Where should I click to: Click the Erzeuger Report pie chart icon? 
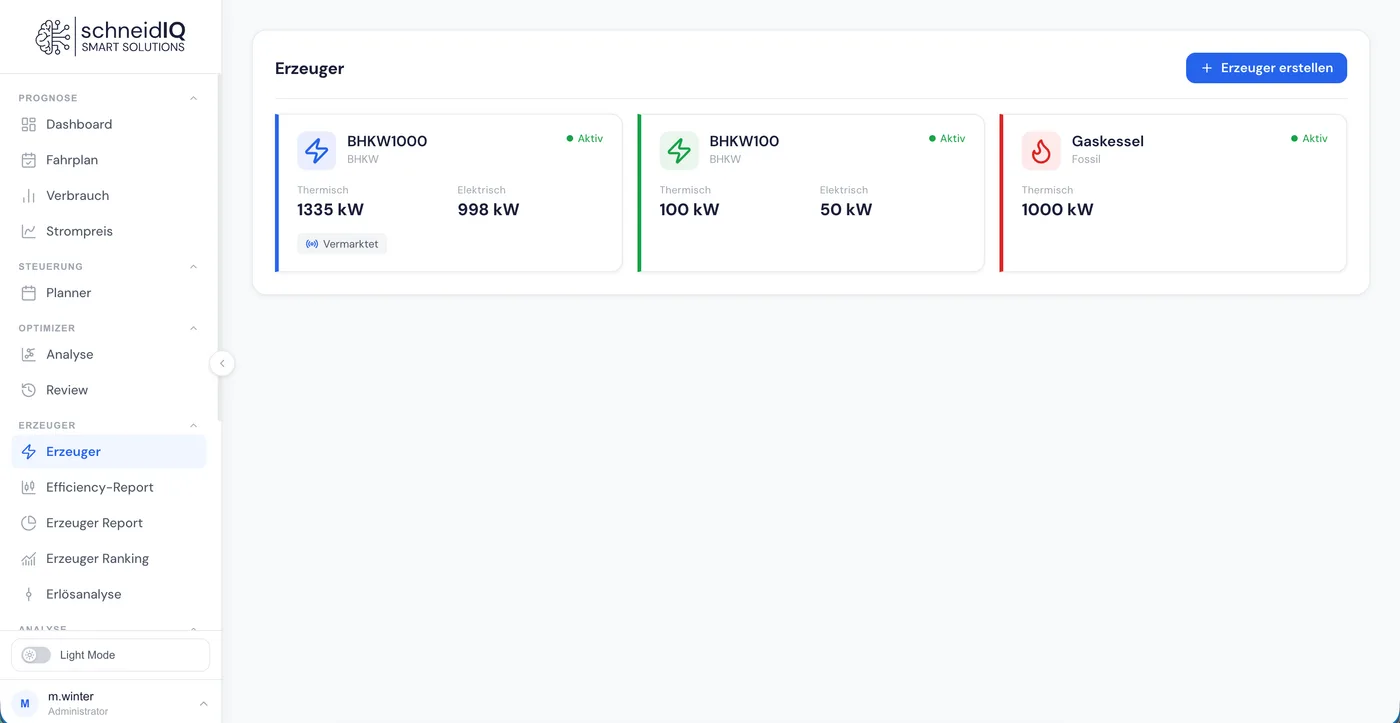click(x=29, y=523)
